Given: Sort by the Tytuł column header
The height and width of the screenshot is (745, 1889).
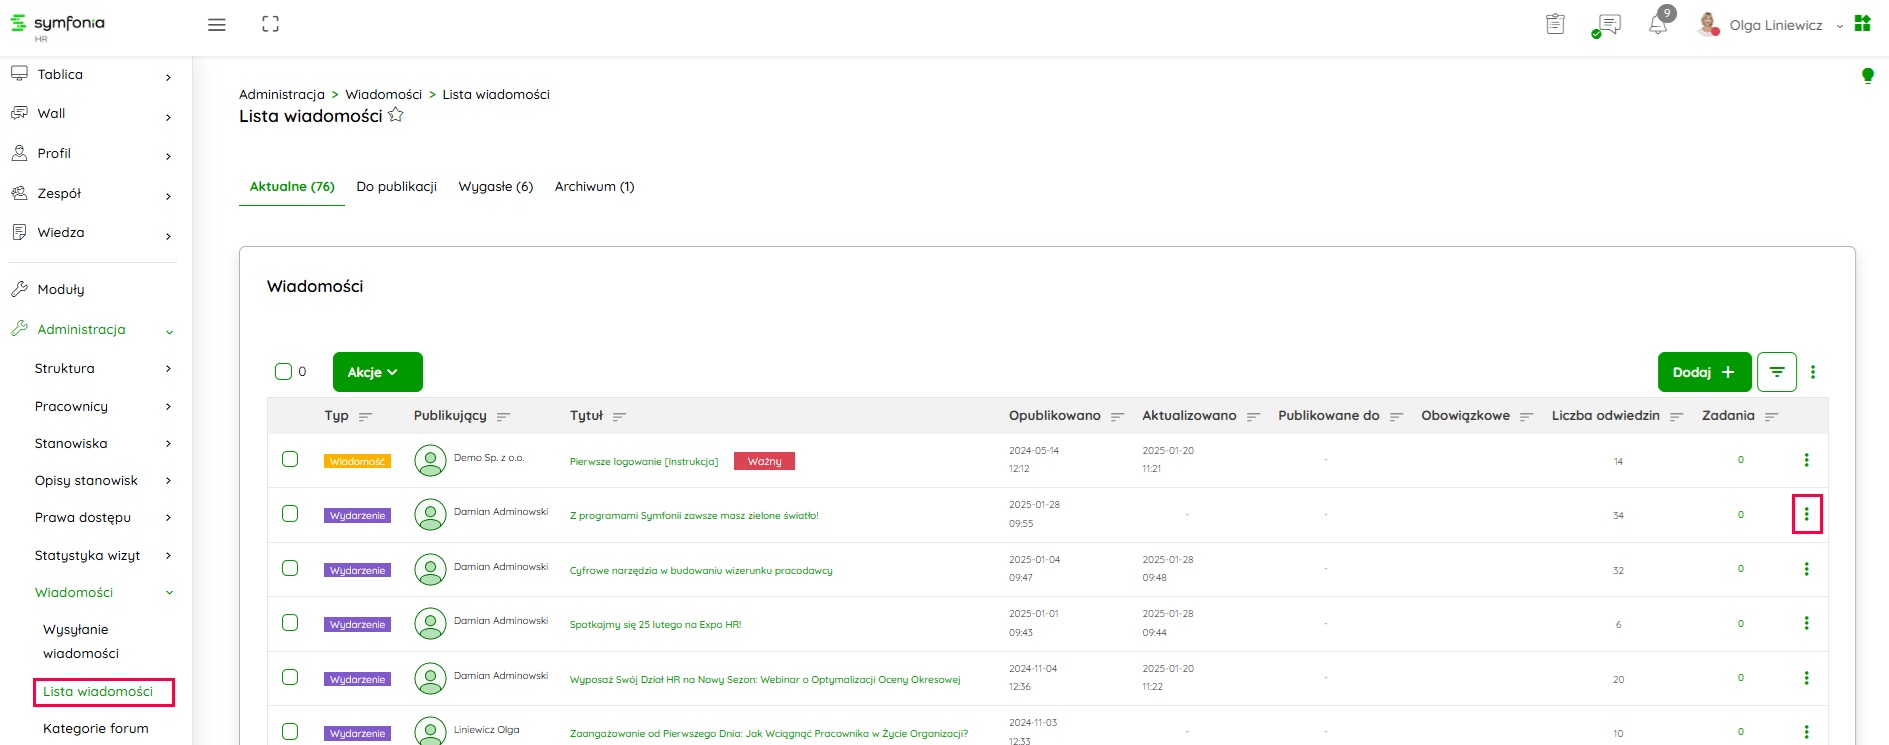Looking at the screenshot, I should click(x=587, y=416).
